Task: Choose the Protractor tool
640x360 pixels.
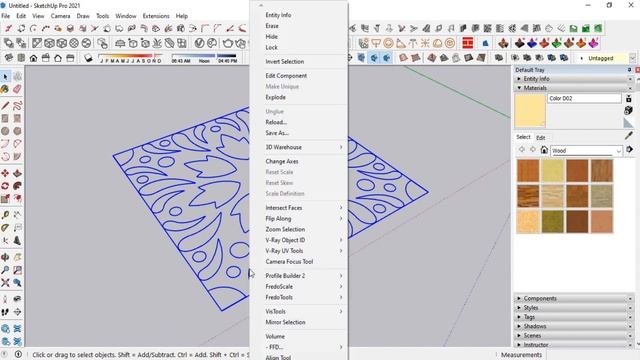Action: pos(5,228)
